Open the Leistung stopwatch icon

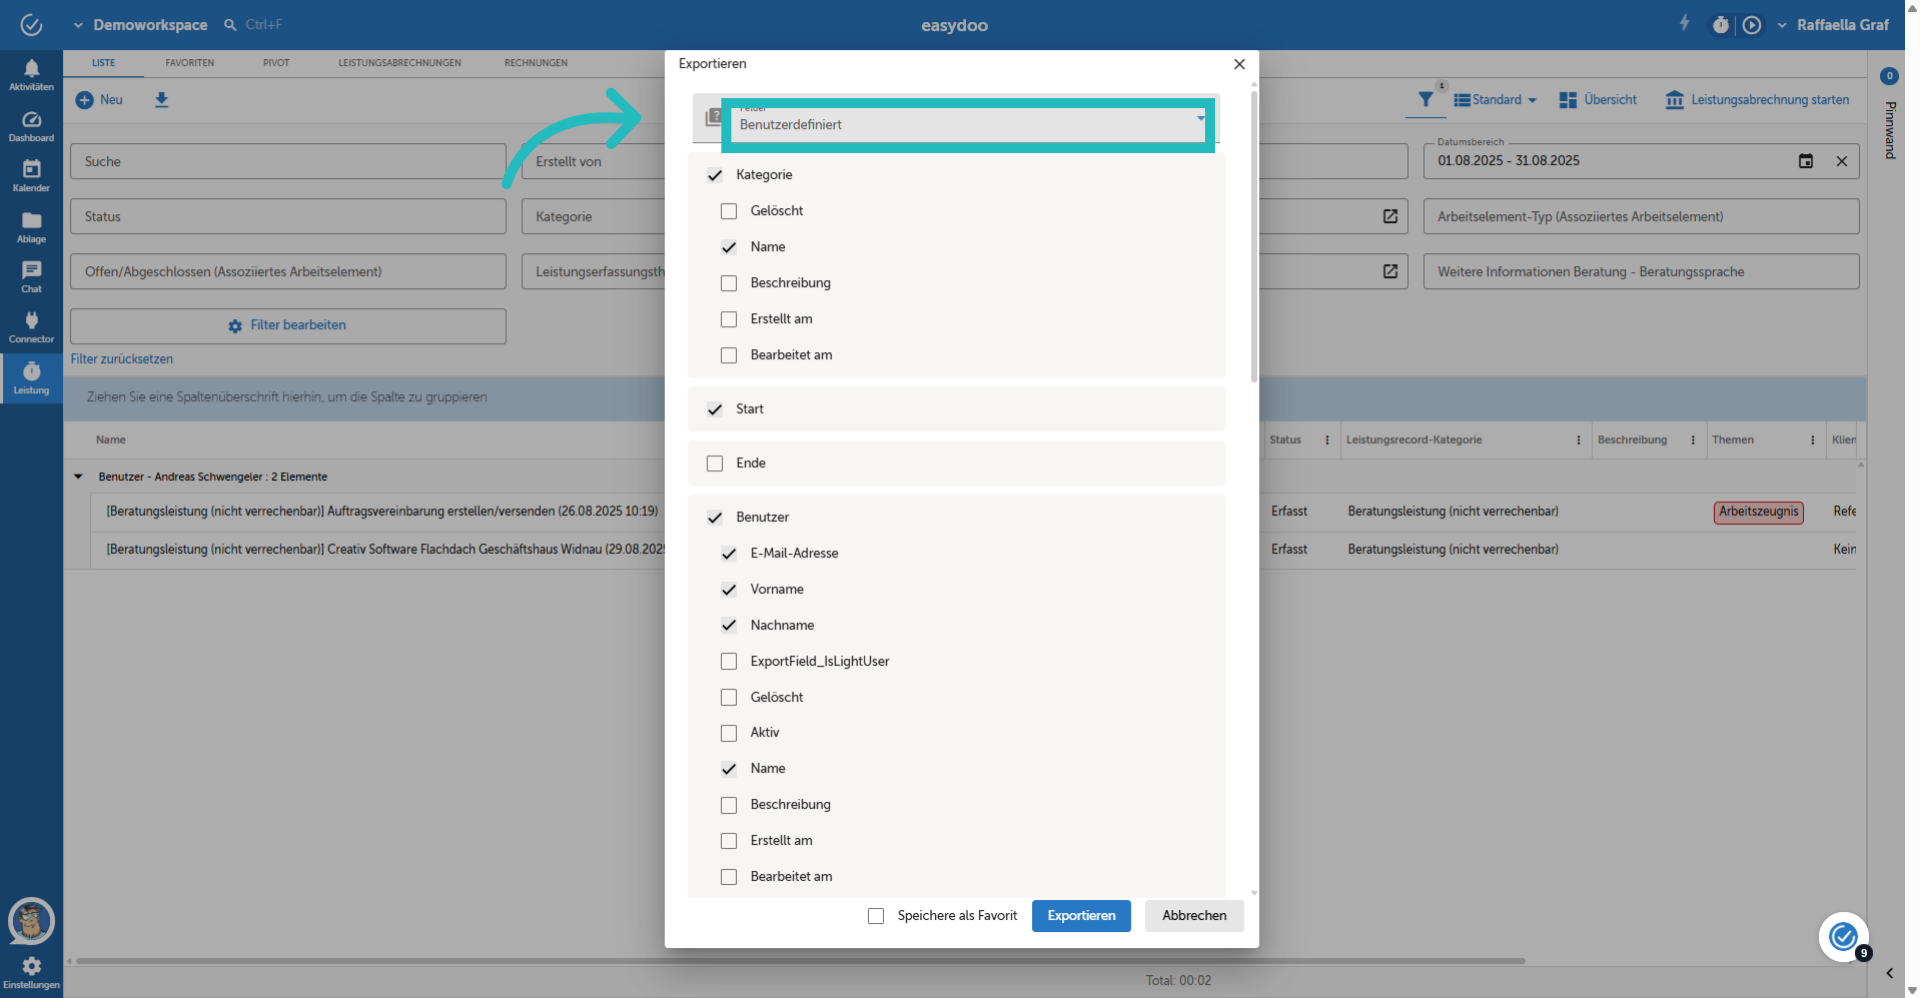31,371
